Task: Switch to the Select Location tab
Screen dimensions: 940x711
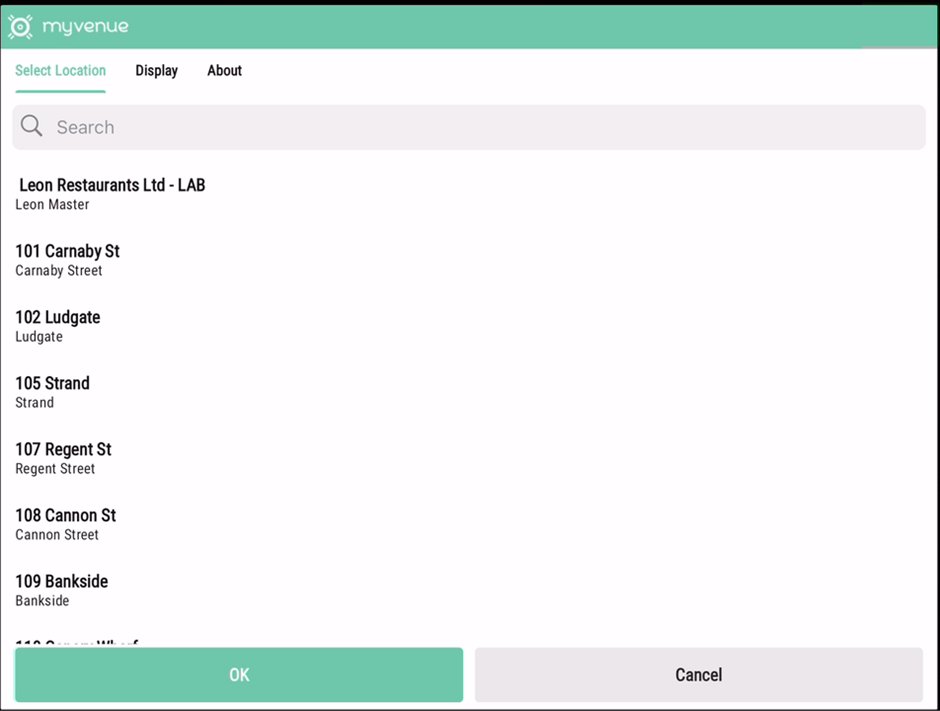Action: click(60, 71)
